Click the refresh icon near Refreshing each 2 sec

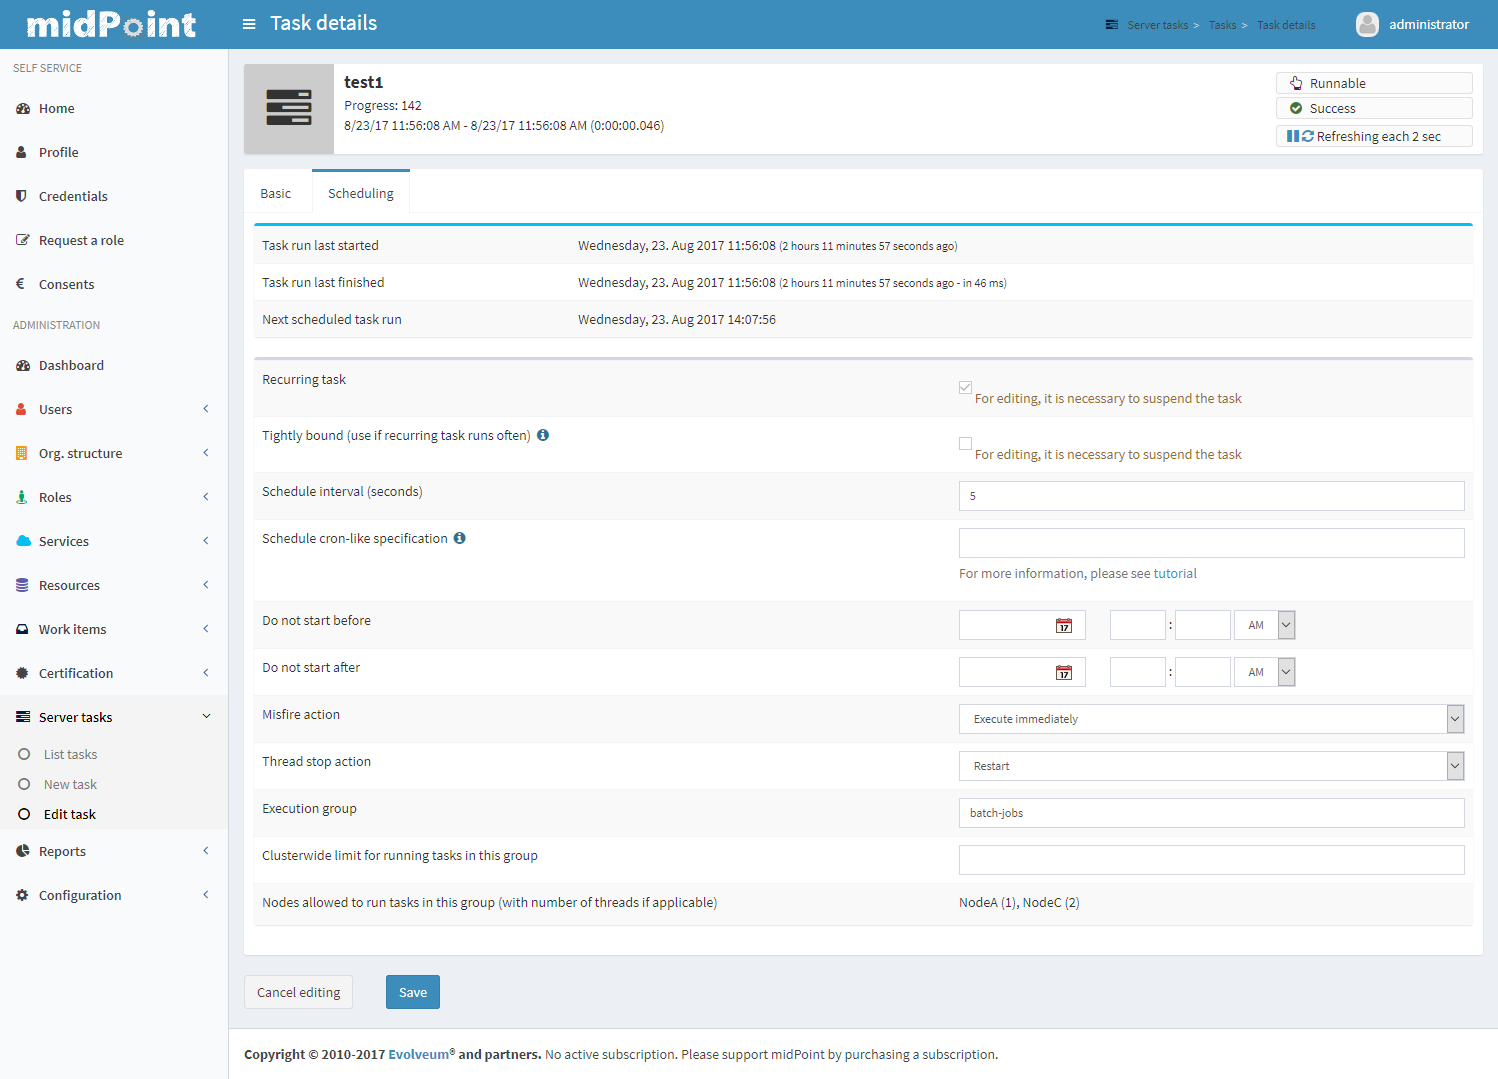coord(1308,136)
